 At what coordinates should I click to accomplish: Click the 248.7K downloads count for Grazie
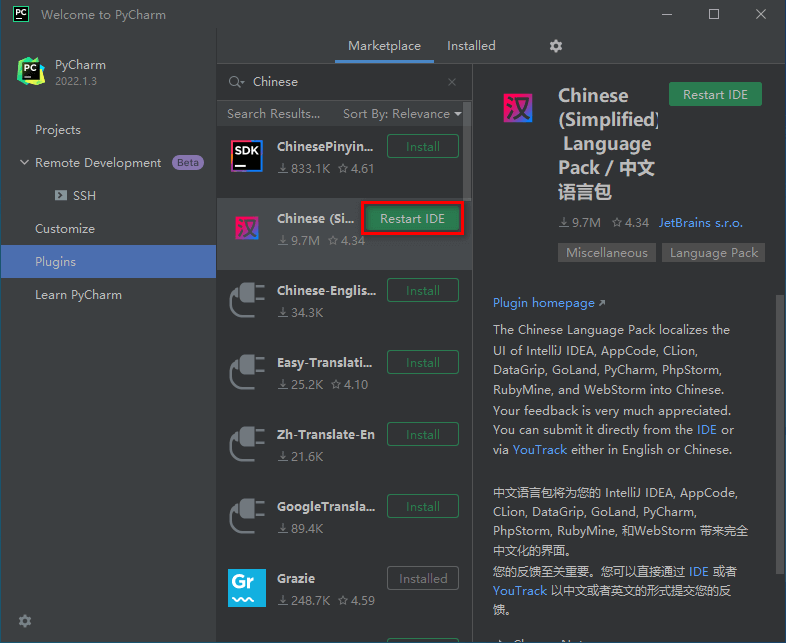pyautogui.click(x=304, y=600)
